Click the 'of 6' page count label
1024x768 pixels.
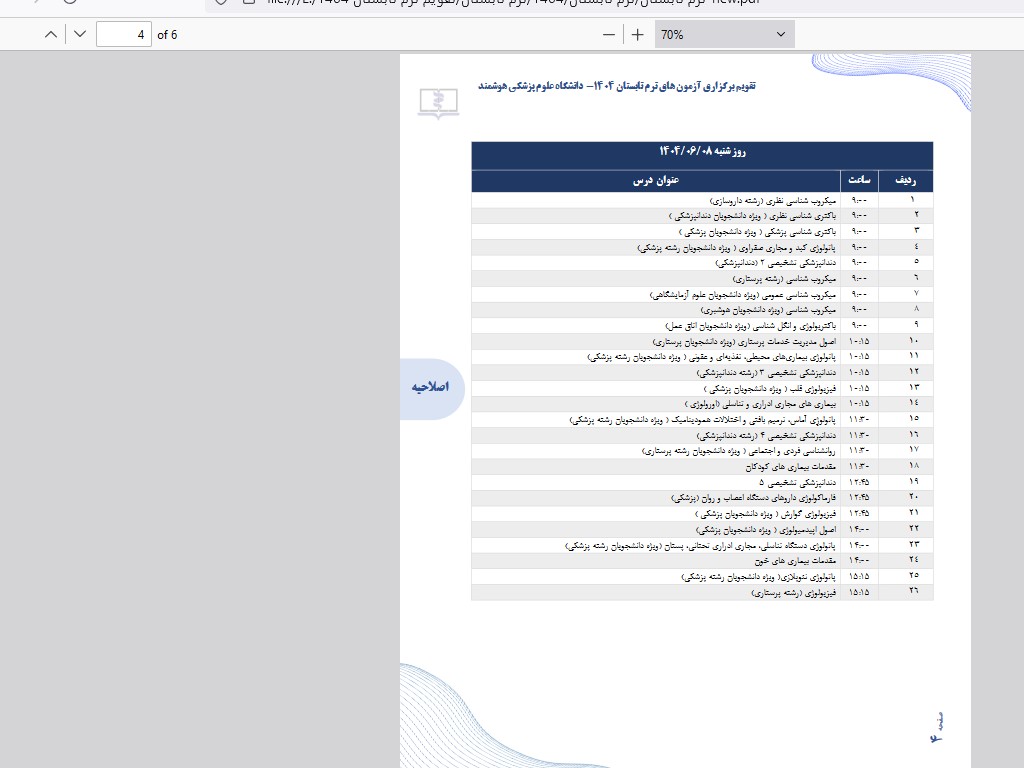point(167,35)
